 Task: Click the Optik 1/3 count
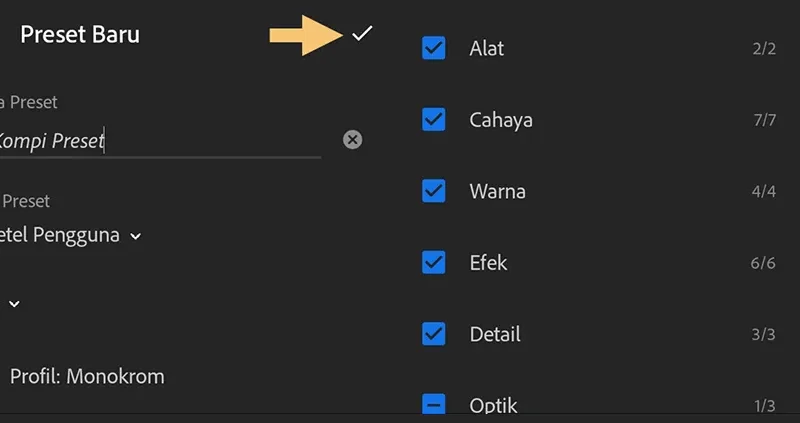765,406
